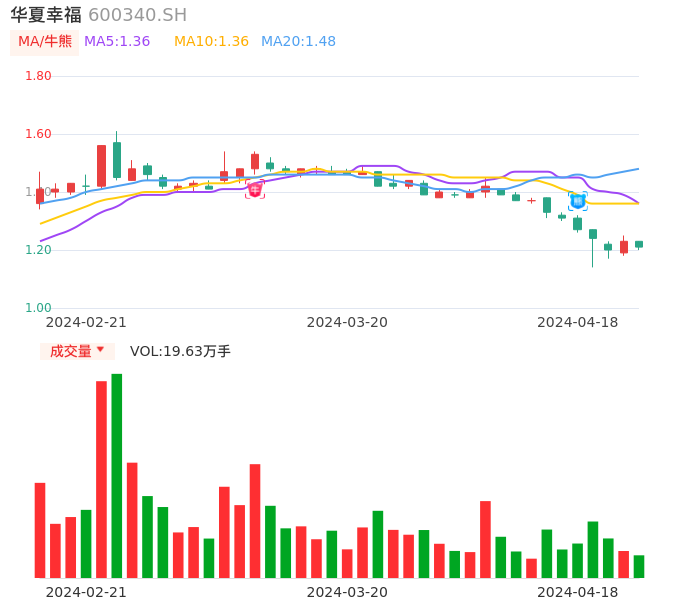Image resolution: width=686 pixels, height=606 pixels.
Task: Click the 2024-04-18 date label under volume chart
Action: [577, 592]
